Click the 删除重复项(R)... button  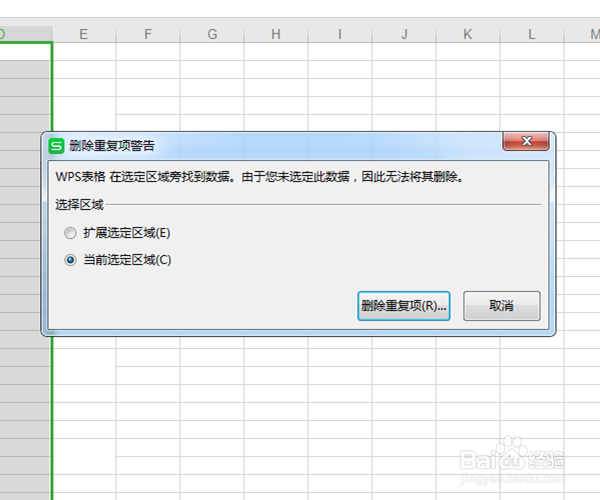point(404,306)
